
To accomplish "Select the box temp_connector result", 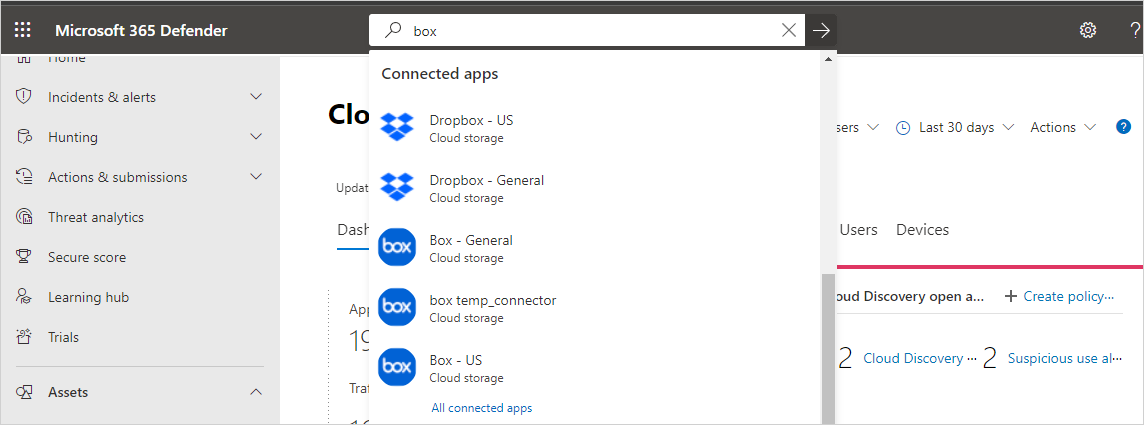I will (x=492, y=308).
